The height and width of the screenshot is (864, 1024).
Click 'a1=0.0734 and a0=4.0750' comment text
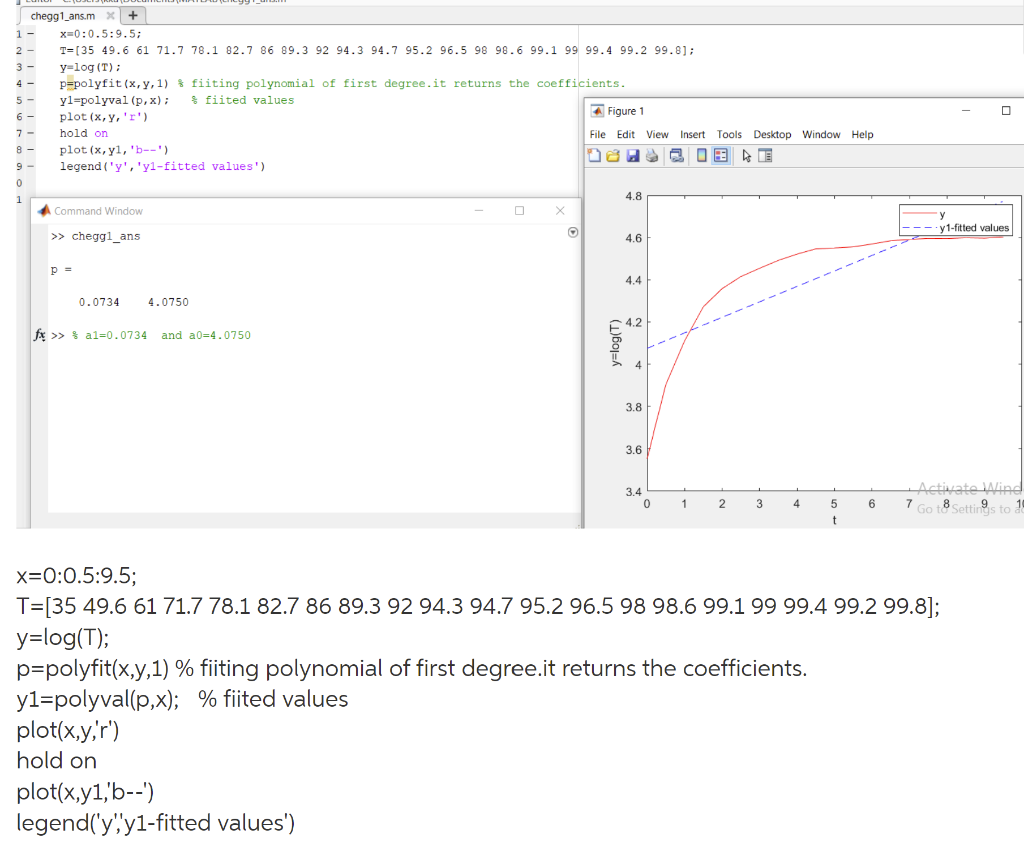point(168,335)
